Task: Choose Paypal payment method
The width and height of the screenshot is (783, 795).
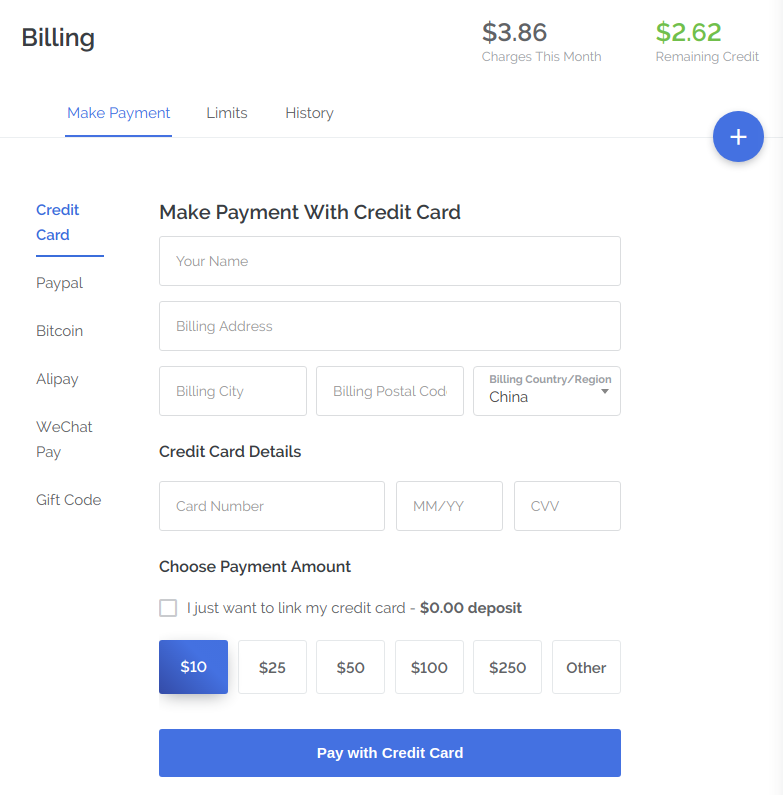Action: coord(59,283)
